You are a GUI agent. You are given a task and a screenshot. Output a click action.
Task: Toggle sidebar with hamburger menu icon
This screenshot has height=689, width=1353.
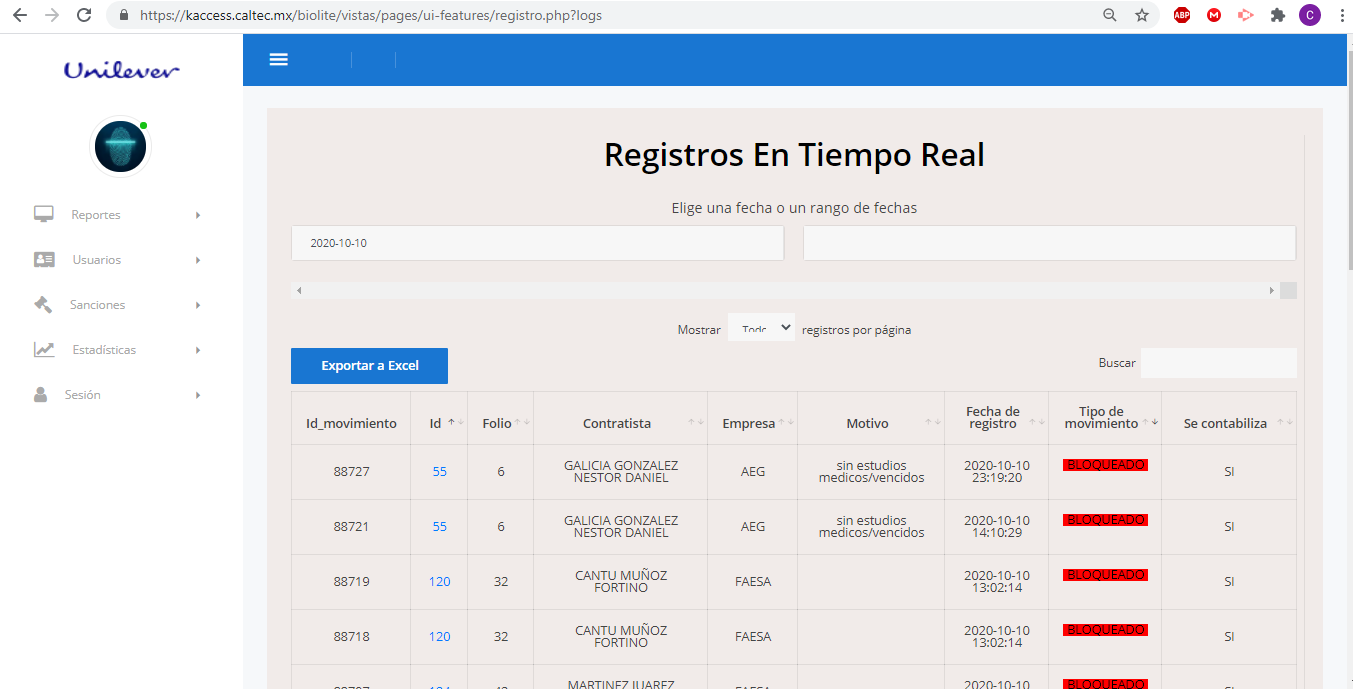[x=279, y=60]
